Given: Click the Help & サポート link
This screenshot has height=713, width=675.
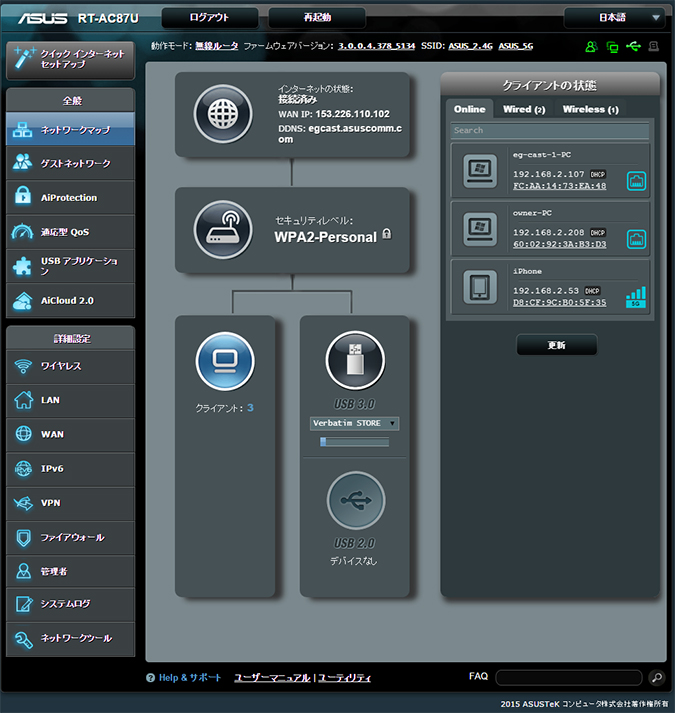Looking at the screenshot, I should [190, 678].
